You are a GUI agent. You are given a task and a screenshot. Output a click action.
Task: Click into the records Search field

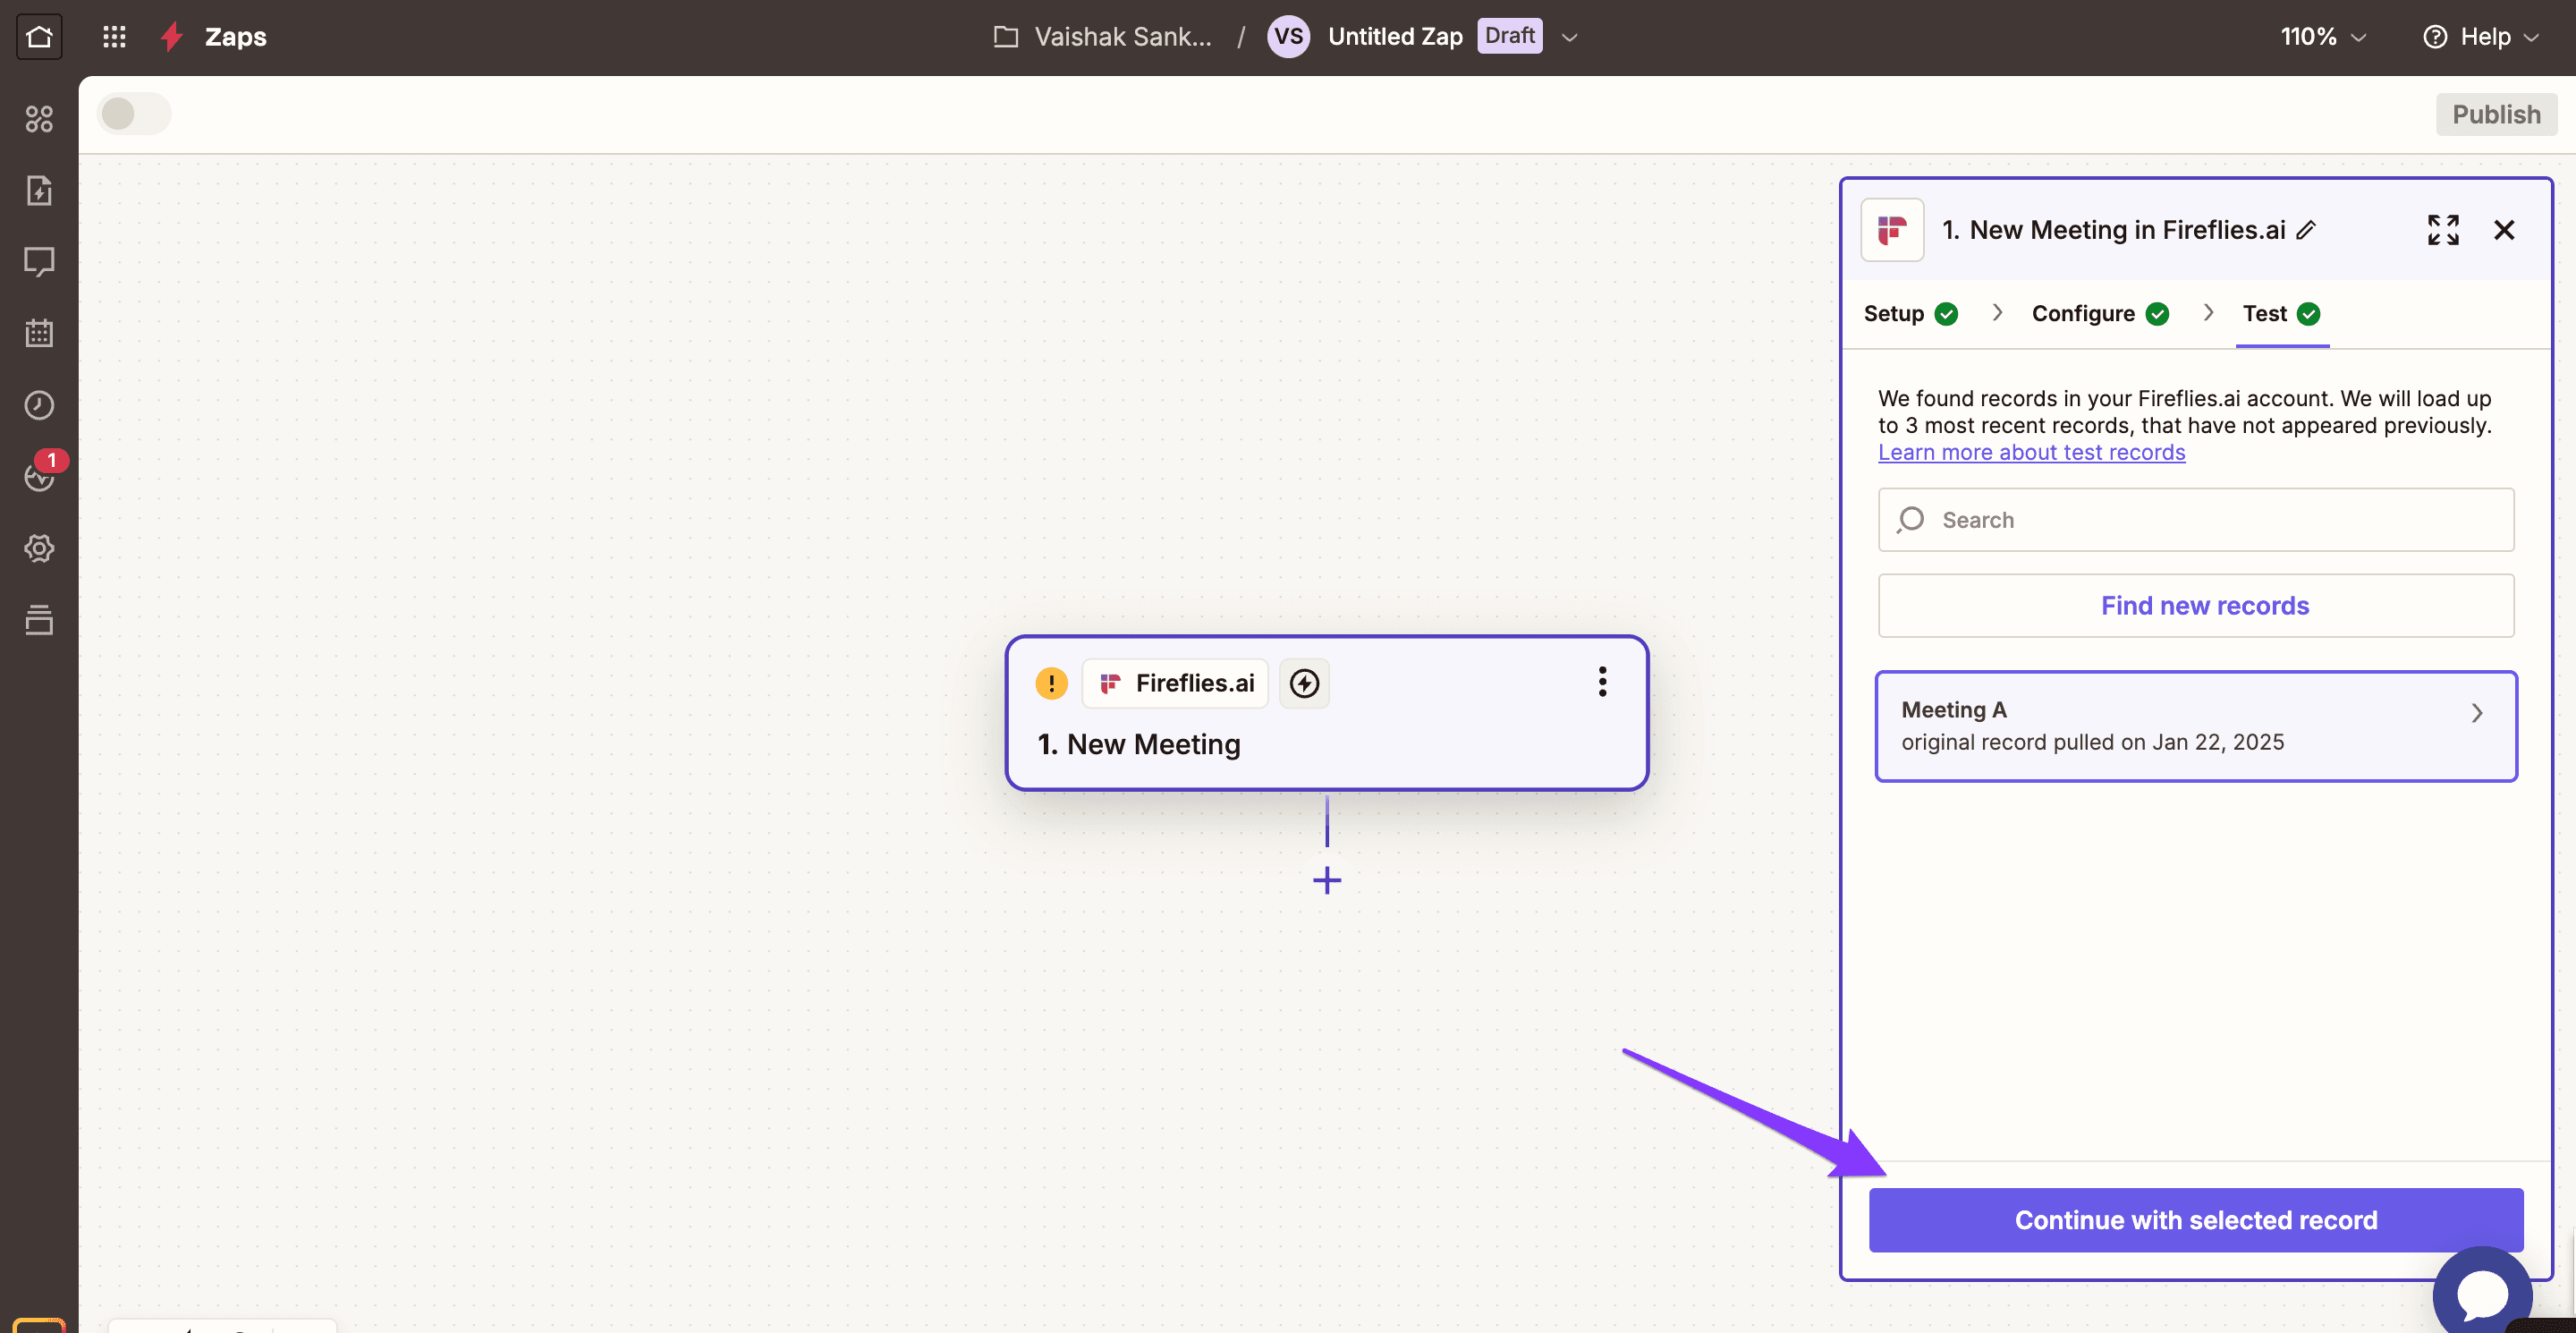pos(2196,520)
